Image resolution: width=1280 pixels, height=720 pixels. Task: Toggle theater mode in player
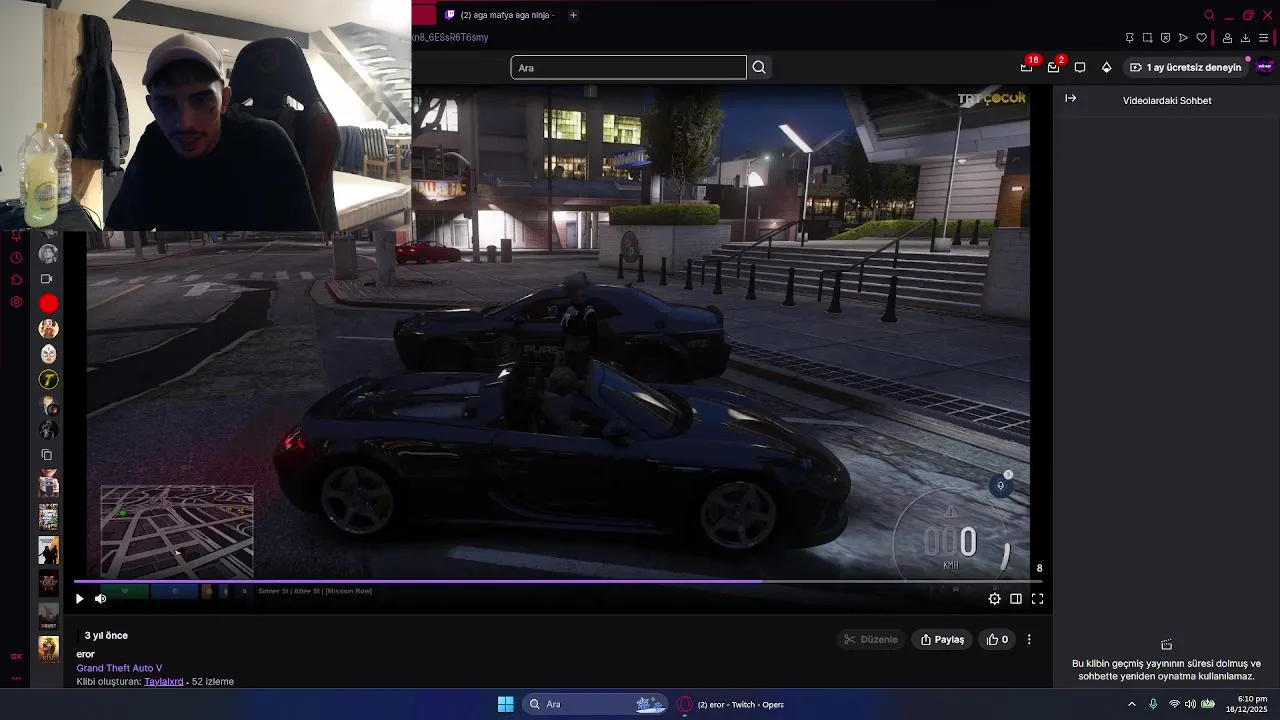[1016, 599]
